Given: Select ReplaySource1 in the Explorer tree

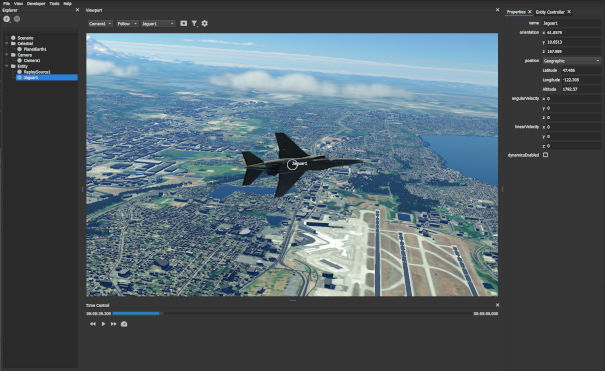Looking at the screenshot, I should click(x=37, y=72).
